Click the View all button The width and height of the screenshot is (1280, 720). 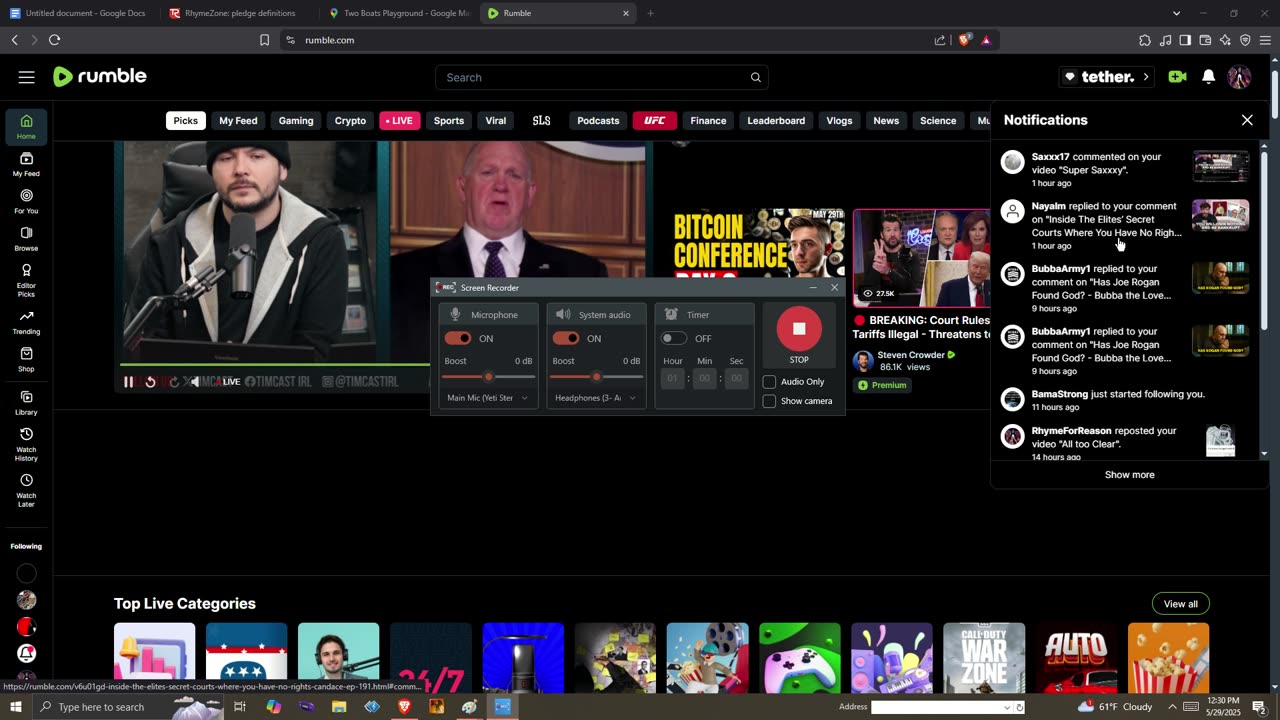pyautogui.click(x=1180, y=604)
